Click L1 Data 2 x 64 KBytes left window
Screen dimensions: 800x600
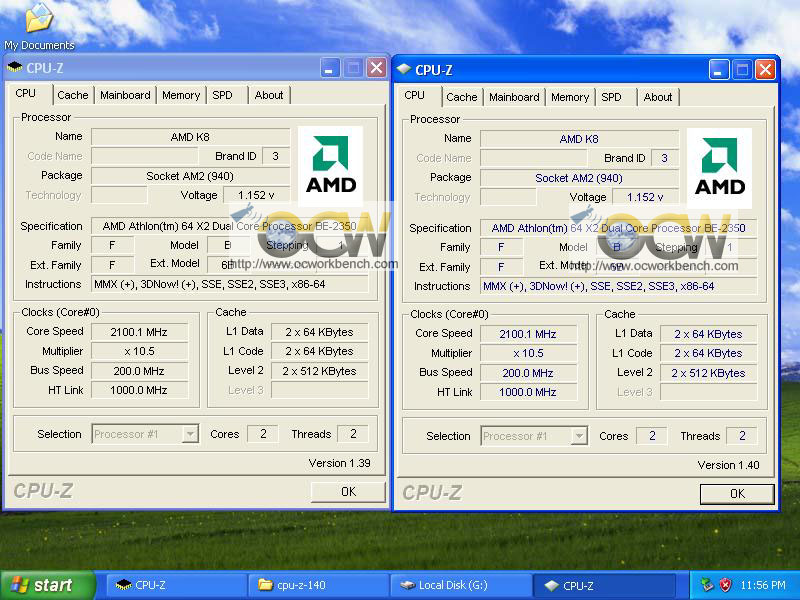point(319,332)
